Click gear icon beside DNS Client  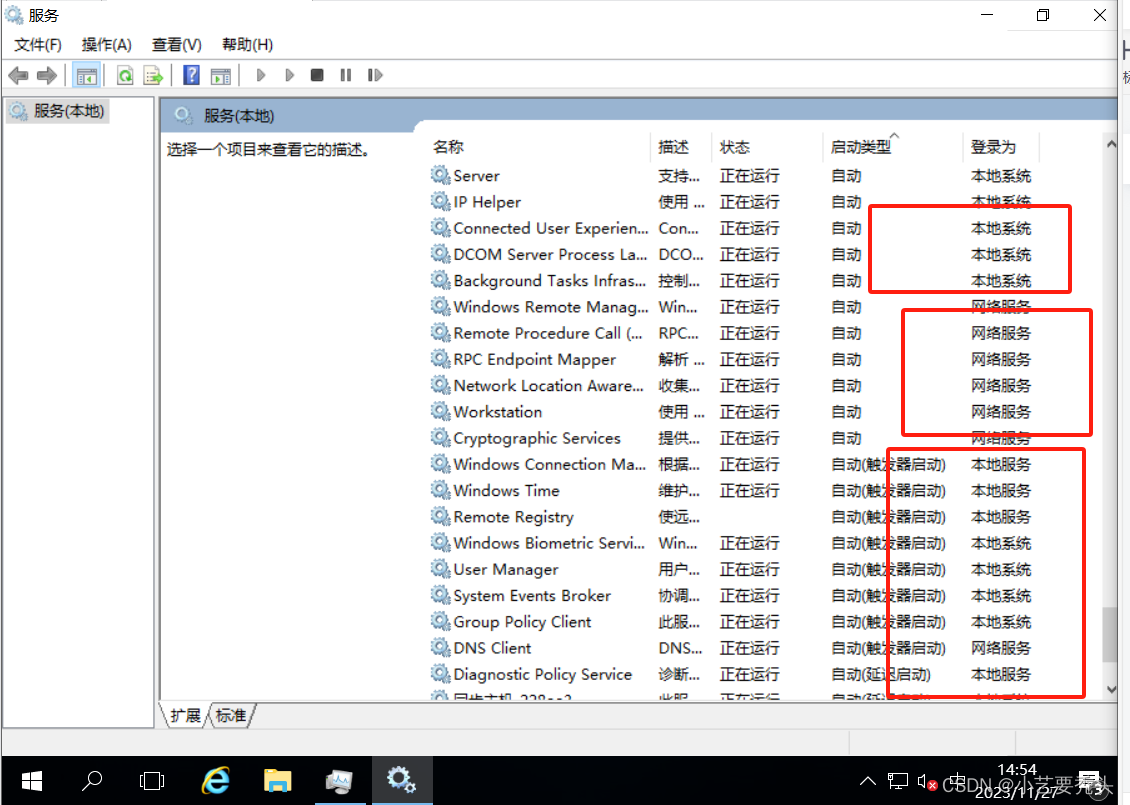click(x=440, y=647)
